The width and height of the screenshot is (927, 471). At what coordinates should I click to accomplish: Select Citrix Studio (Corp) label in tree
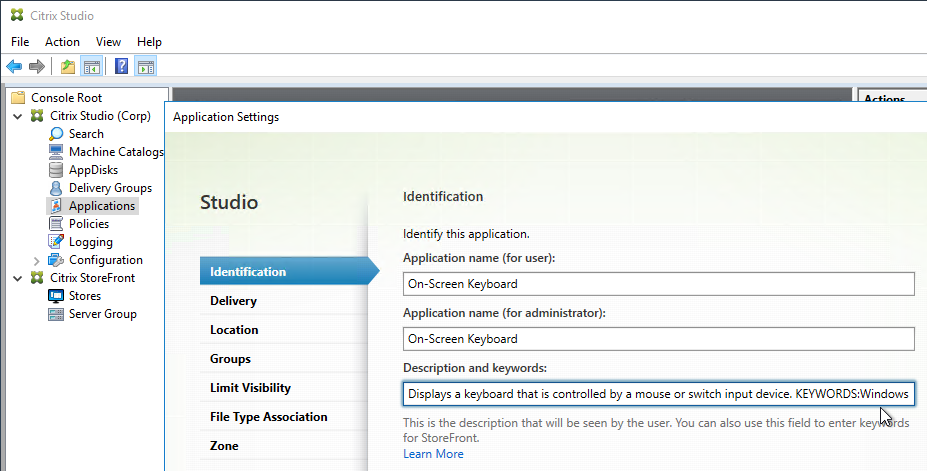(x=101, y=116)
